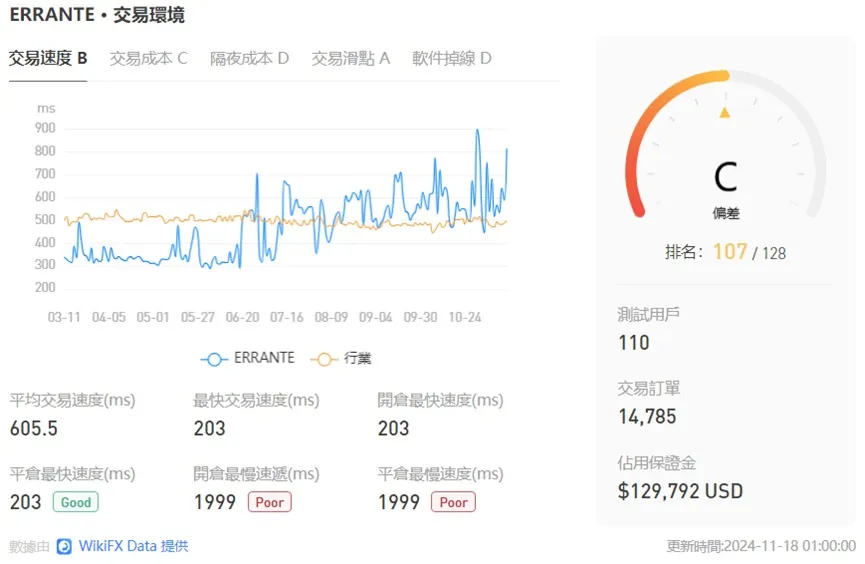Viewport: 865px width, 564px height.
Task: Click the gauge needle triangle marker
Action: 725,113
